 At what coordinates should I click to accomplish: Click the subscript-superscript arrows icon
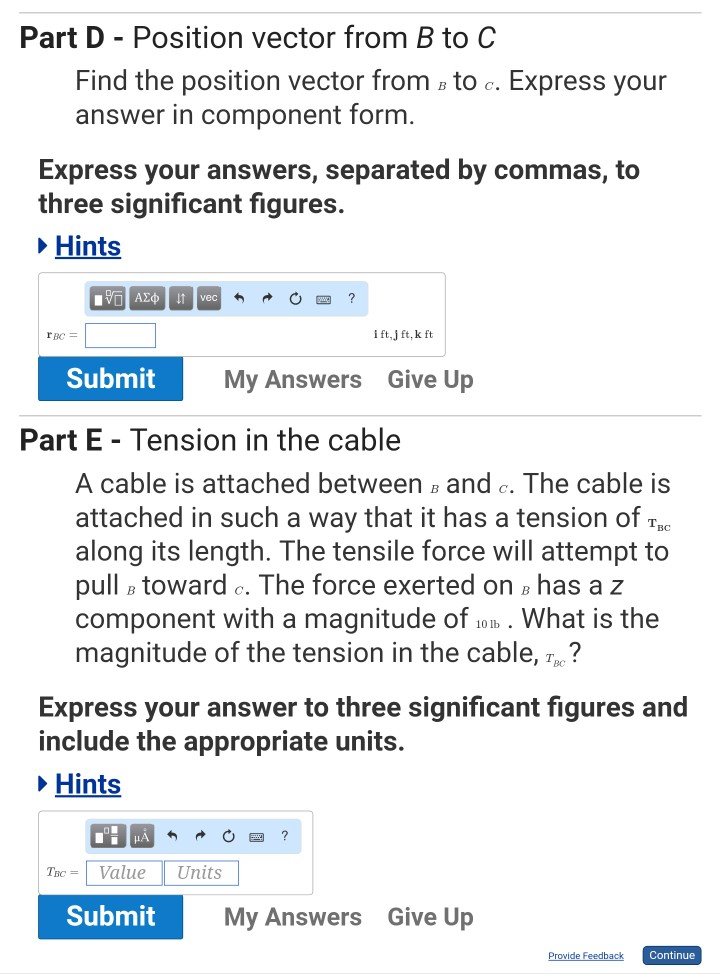pyautogui.click(x=181, y=297)
